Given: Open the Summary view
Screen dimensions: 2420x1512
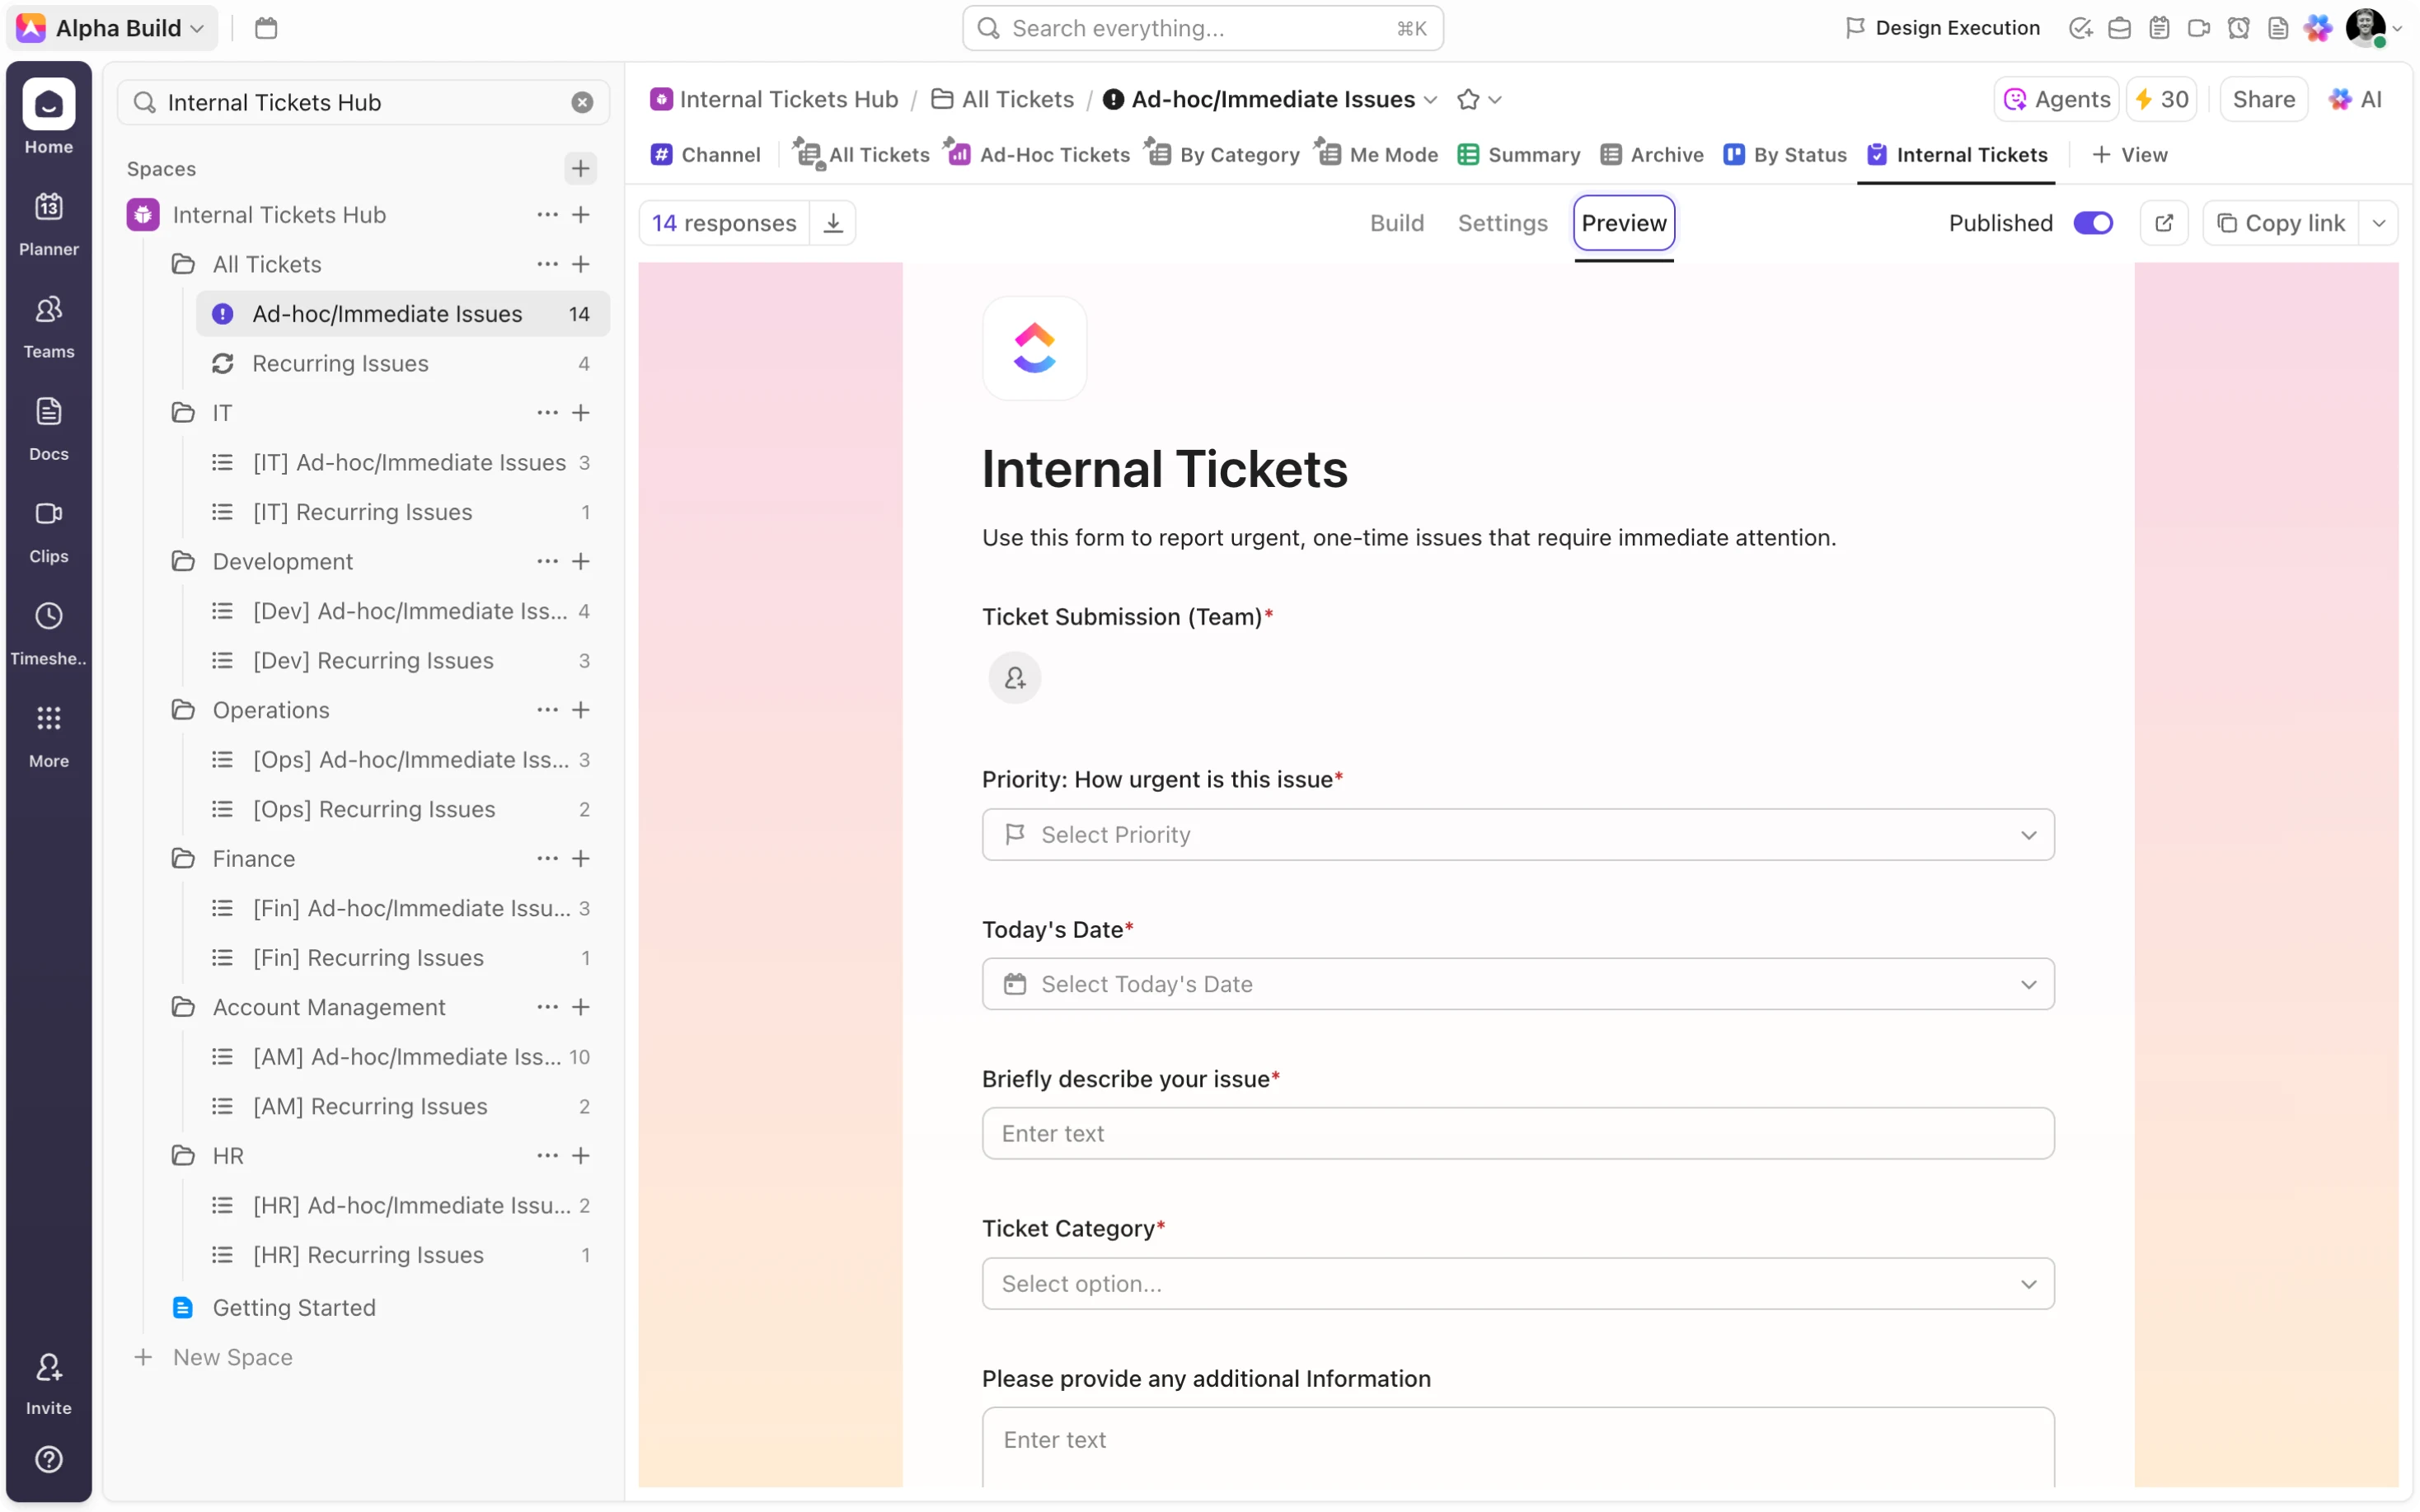Looking at the screenshot, I should pos(1518,154).
